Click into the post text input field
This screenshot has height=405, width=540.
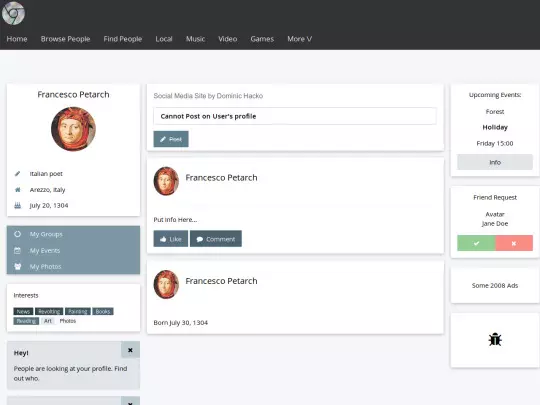[295, 116]
